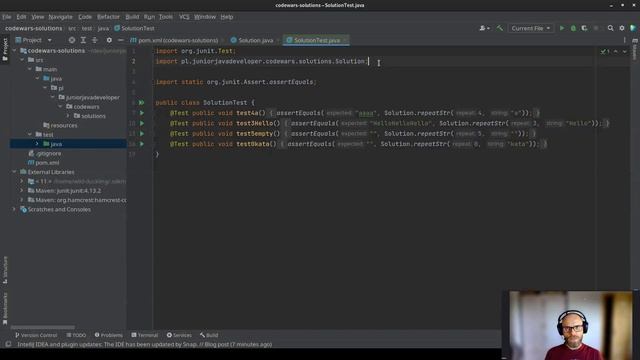The width and height of the screenshot is (640, 360).
Task: Select the resources folder
Action: coord(60,125)
